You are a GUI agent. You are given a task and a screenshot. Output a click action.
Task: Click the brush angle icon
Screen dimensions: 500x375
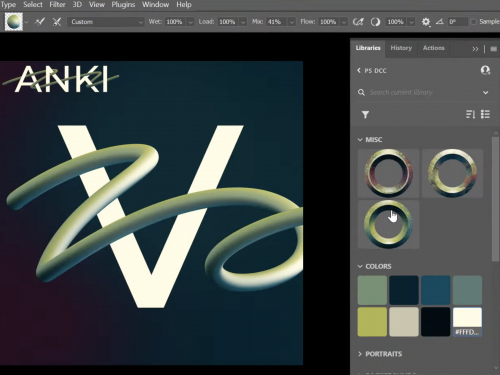[440, 22]
